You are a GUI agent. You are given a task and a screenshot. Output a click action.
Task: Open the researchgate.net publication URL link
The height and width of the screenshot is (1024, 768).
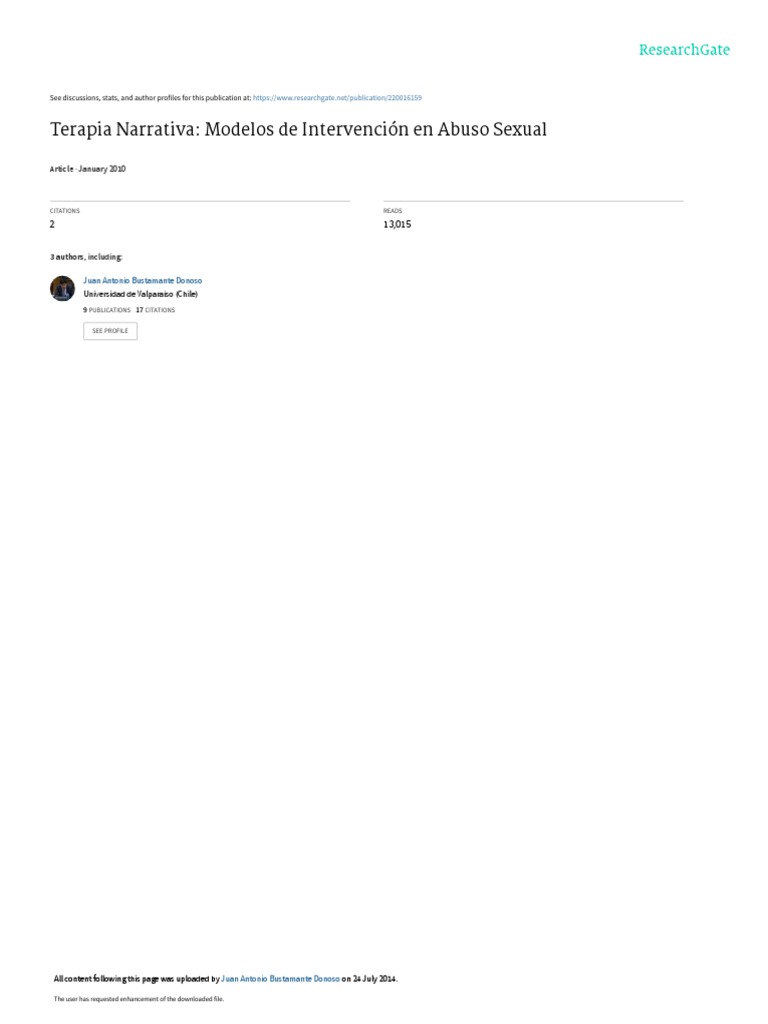click(x=337, y=98)
